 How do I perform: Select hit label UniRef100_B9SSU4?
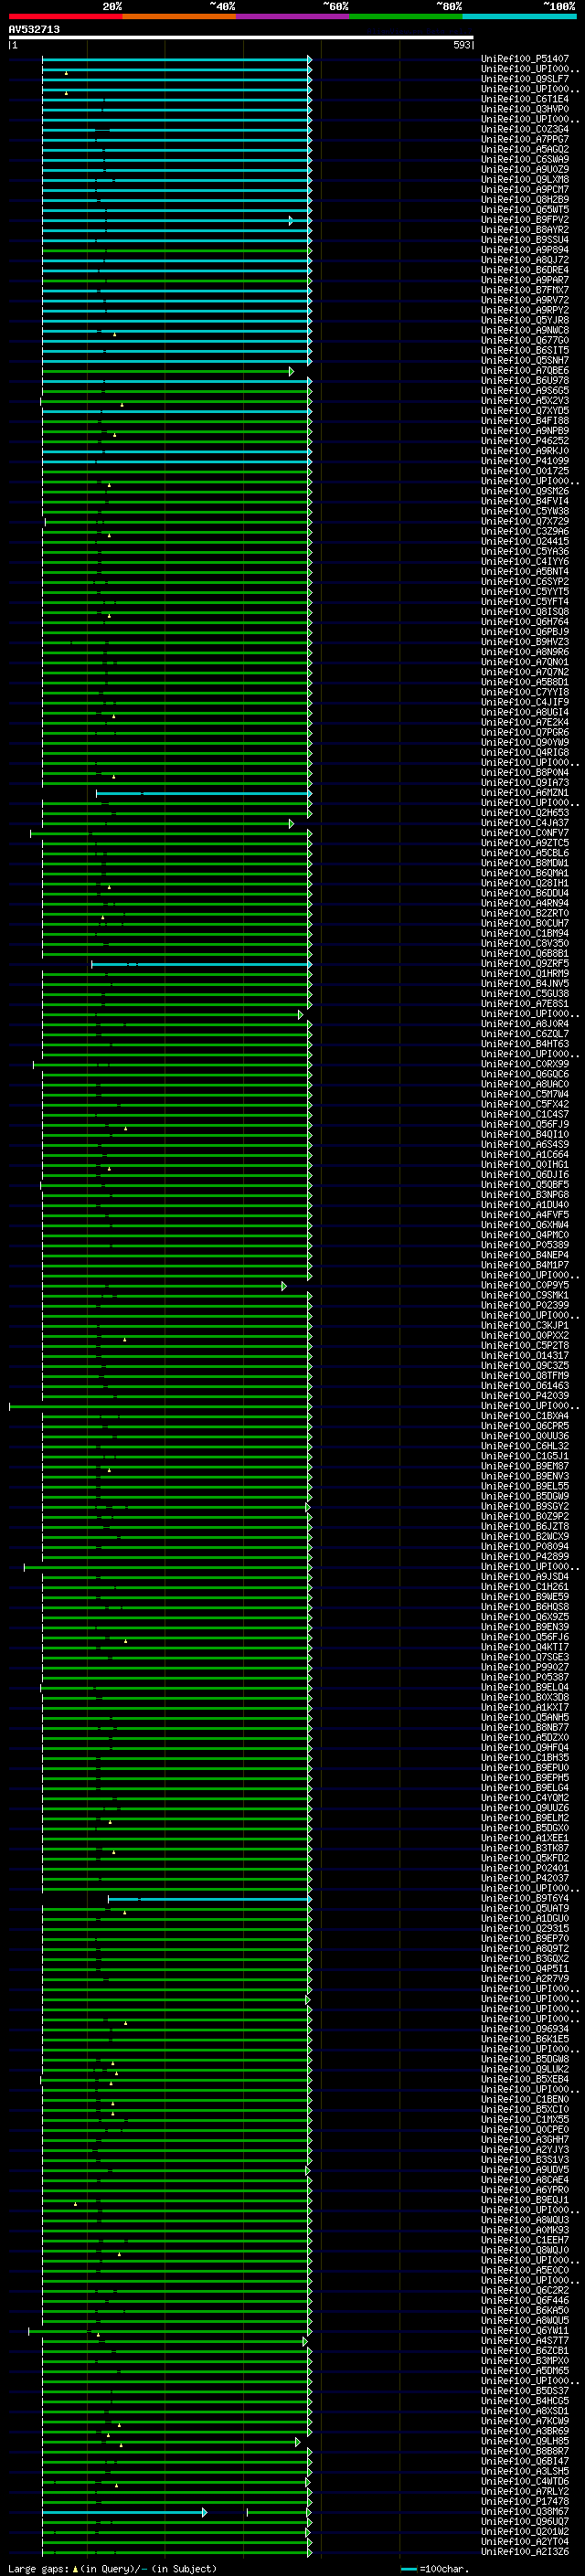click(x=525, y=240)
